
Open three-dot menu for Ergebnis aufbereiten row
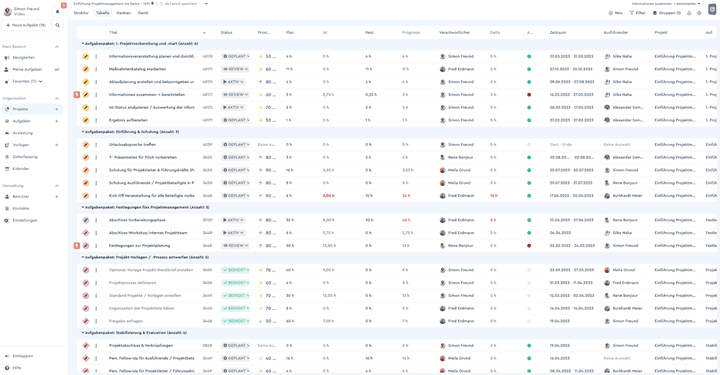click(x=96, y=120)
